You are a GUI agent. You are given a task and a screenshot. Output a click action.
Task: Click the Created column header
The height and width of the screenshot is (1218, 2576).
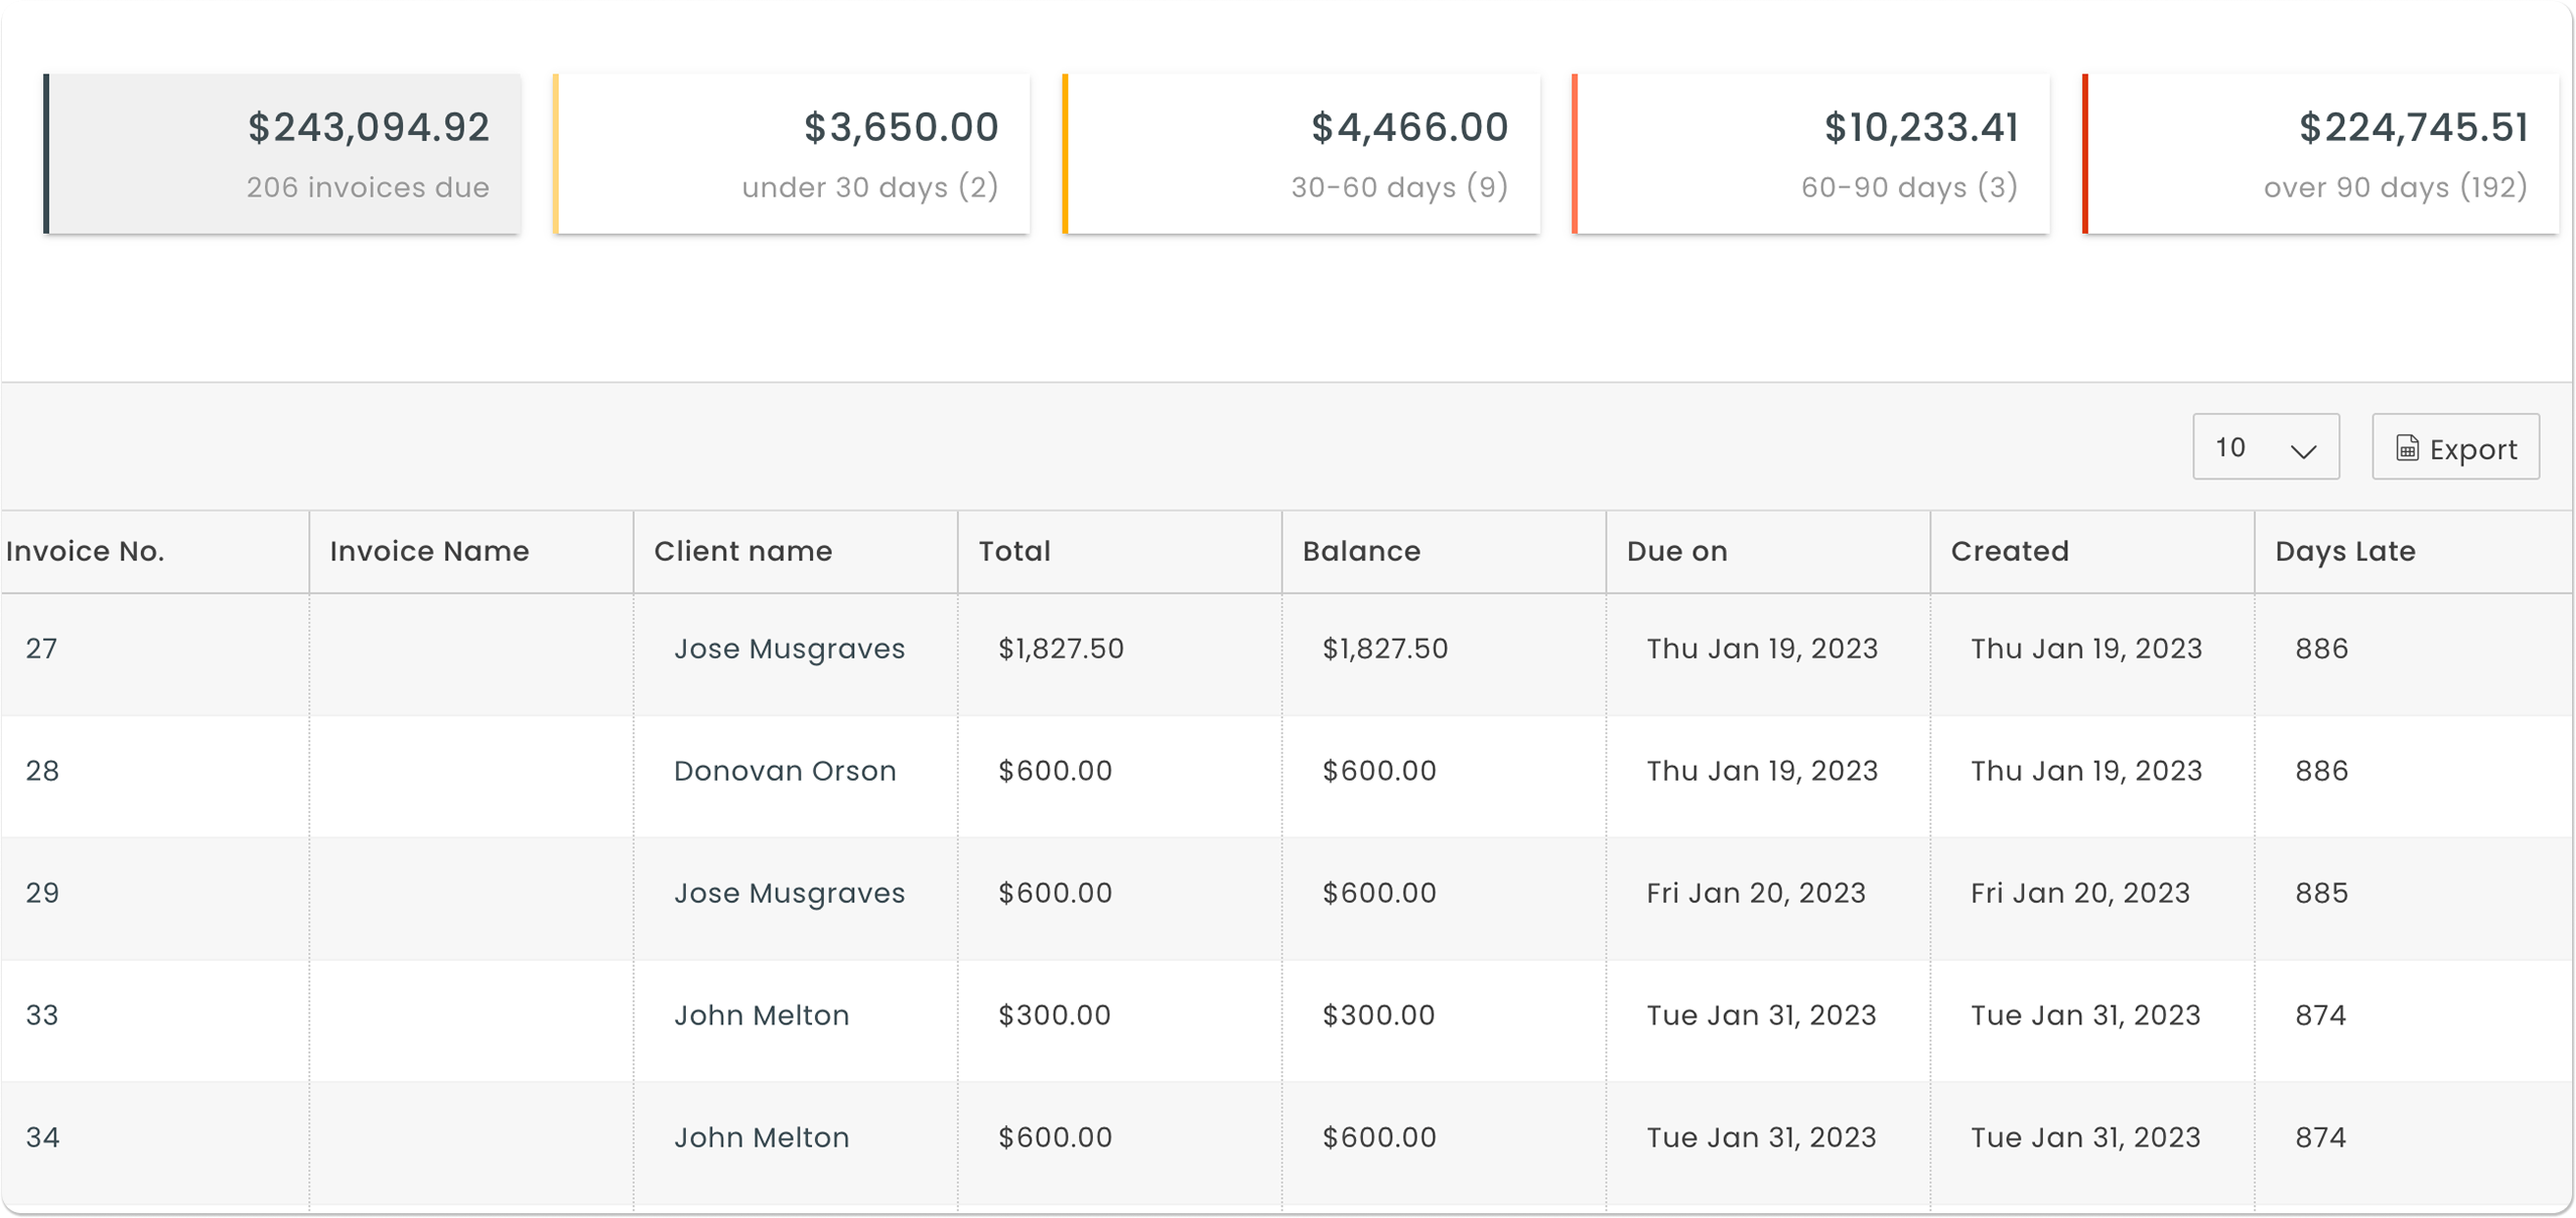click(2009, 551)
